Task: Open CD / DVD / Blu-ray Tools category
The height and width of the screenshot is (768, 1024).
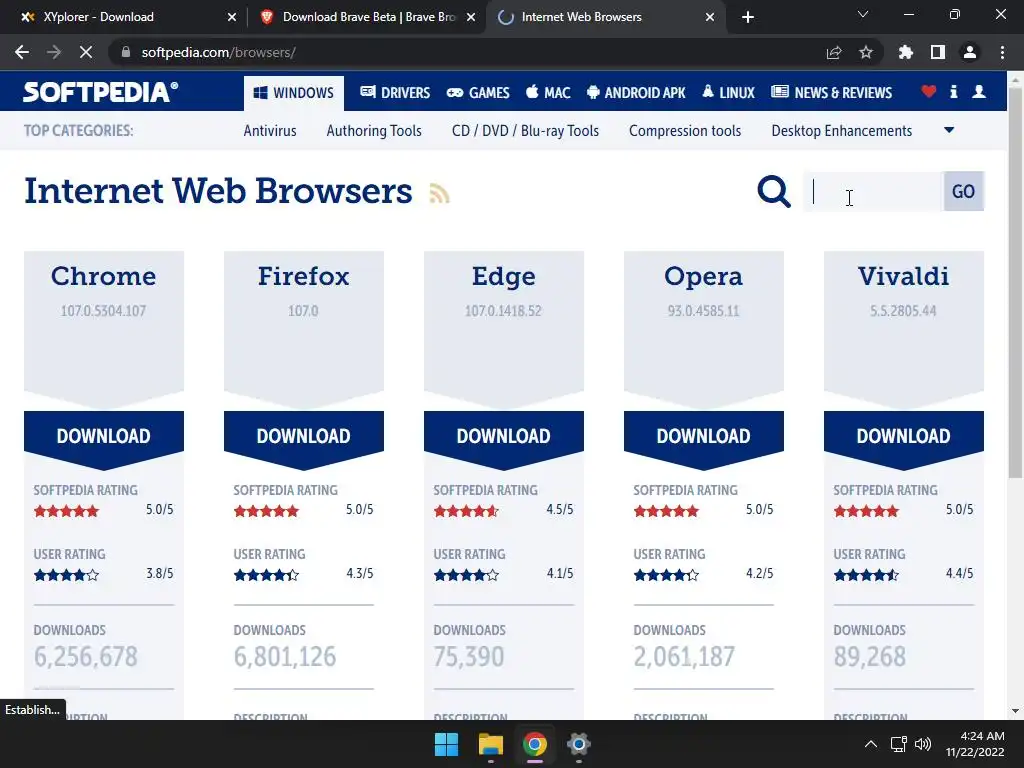Action: (525, 131)
